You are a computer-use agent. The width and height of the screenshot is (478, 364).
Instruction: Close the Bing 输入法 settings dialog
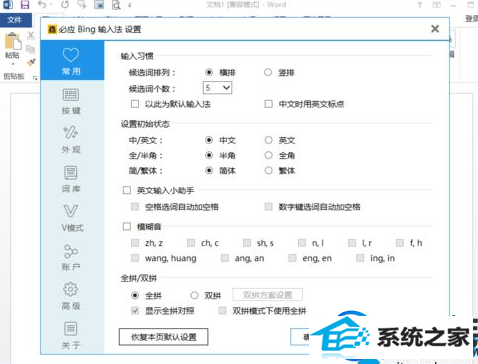click(435, 29)
